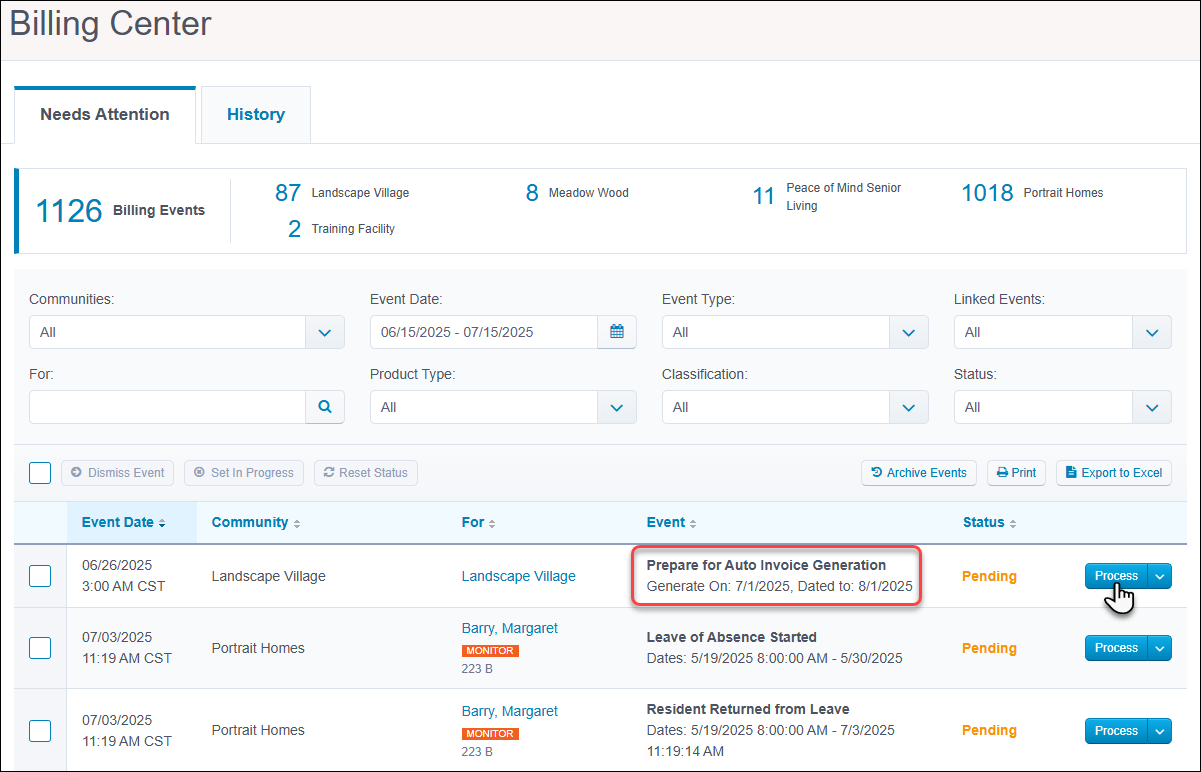The width and height of the screenshot is (1201, 772).
Task: Check the Resident Returned from Leave row checkbox
Action: point(40,731)
